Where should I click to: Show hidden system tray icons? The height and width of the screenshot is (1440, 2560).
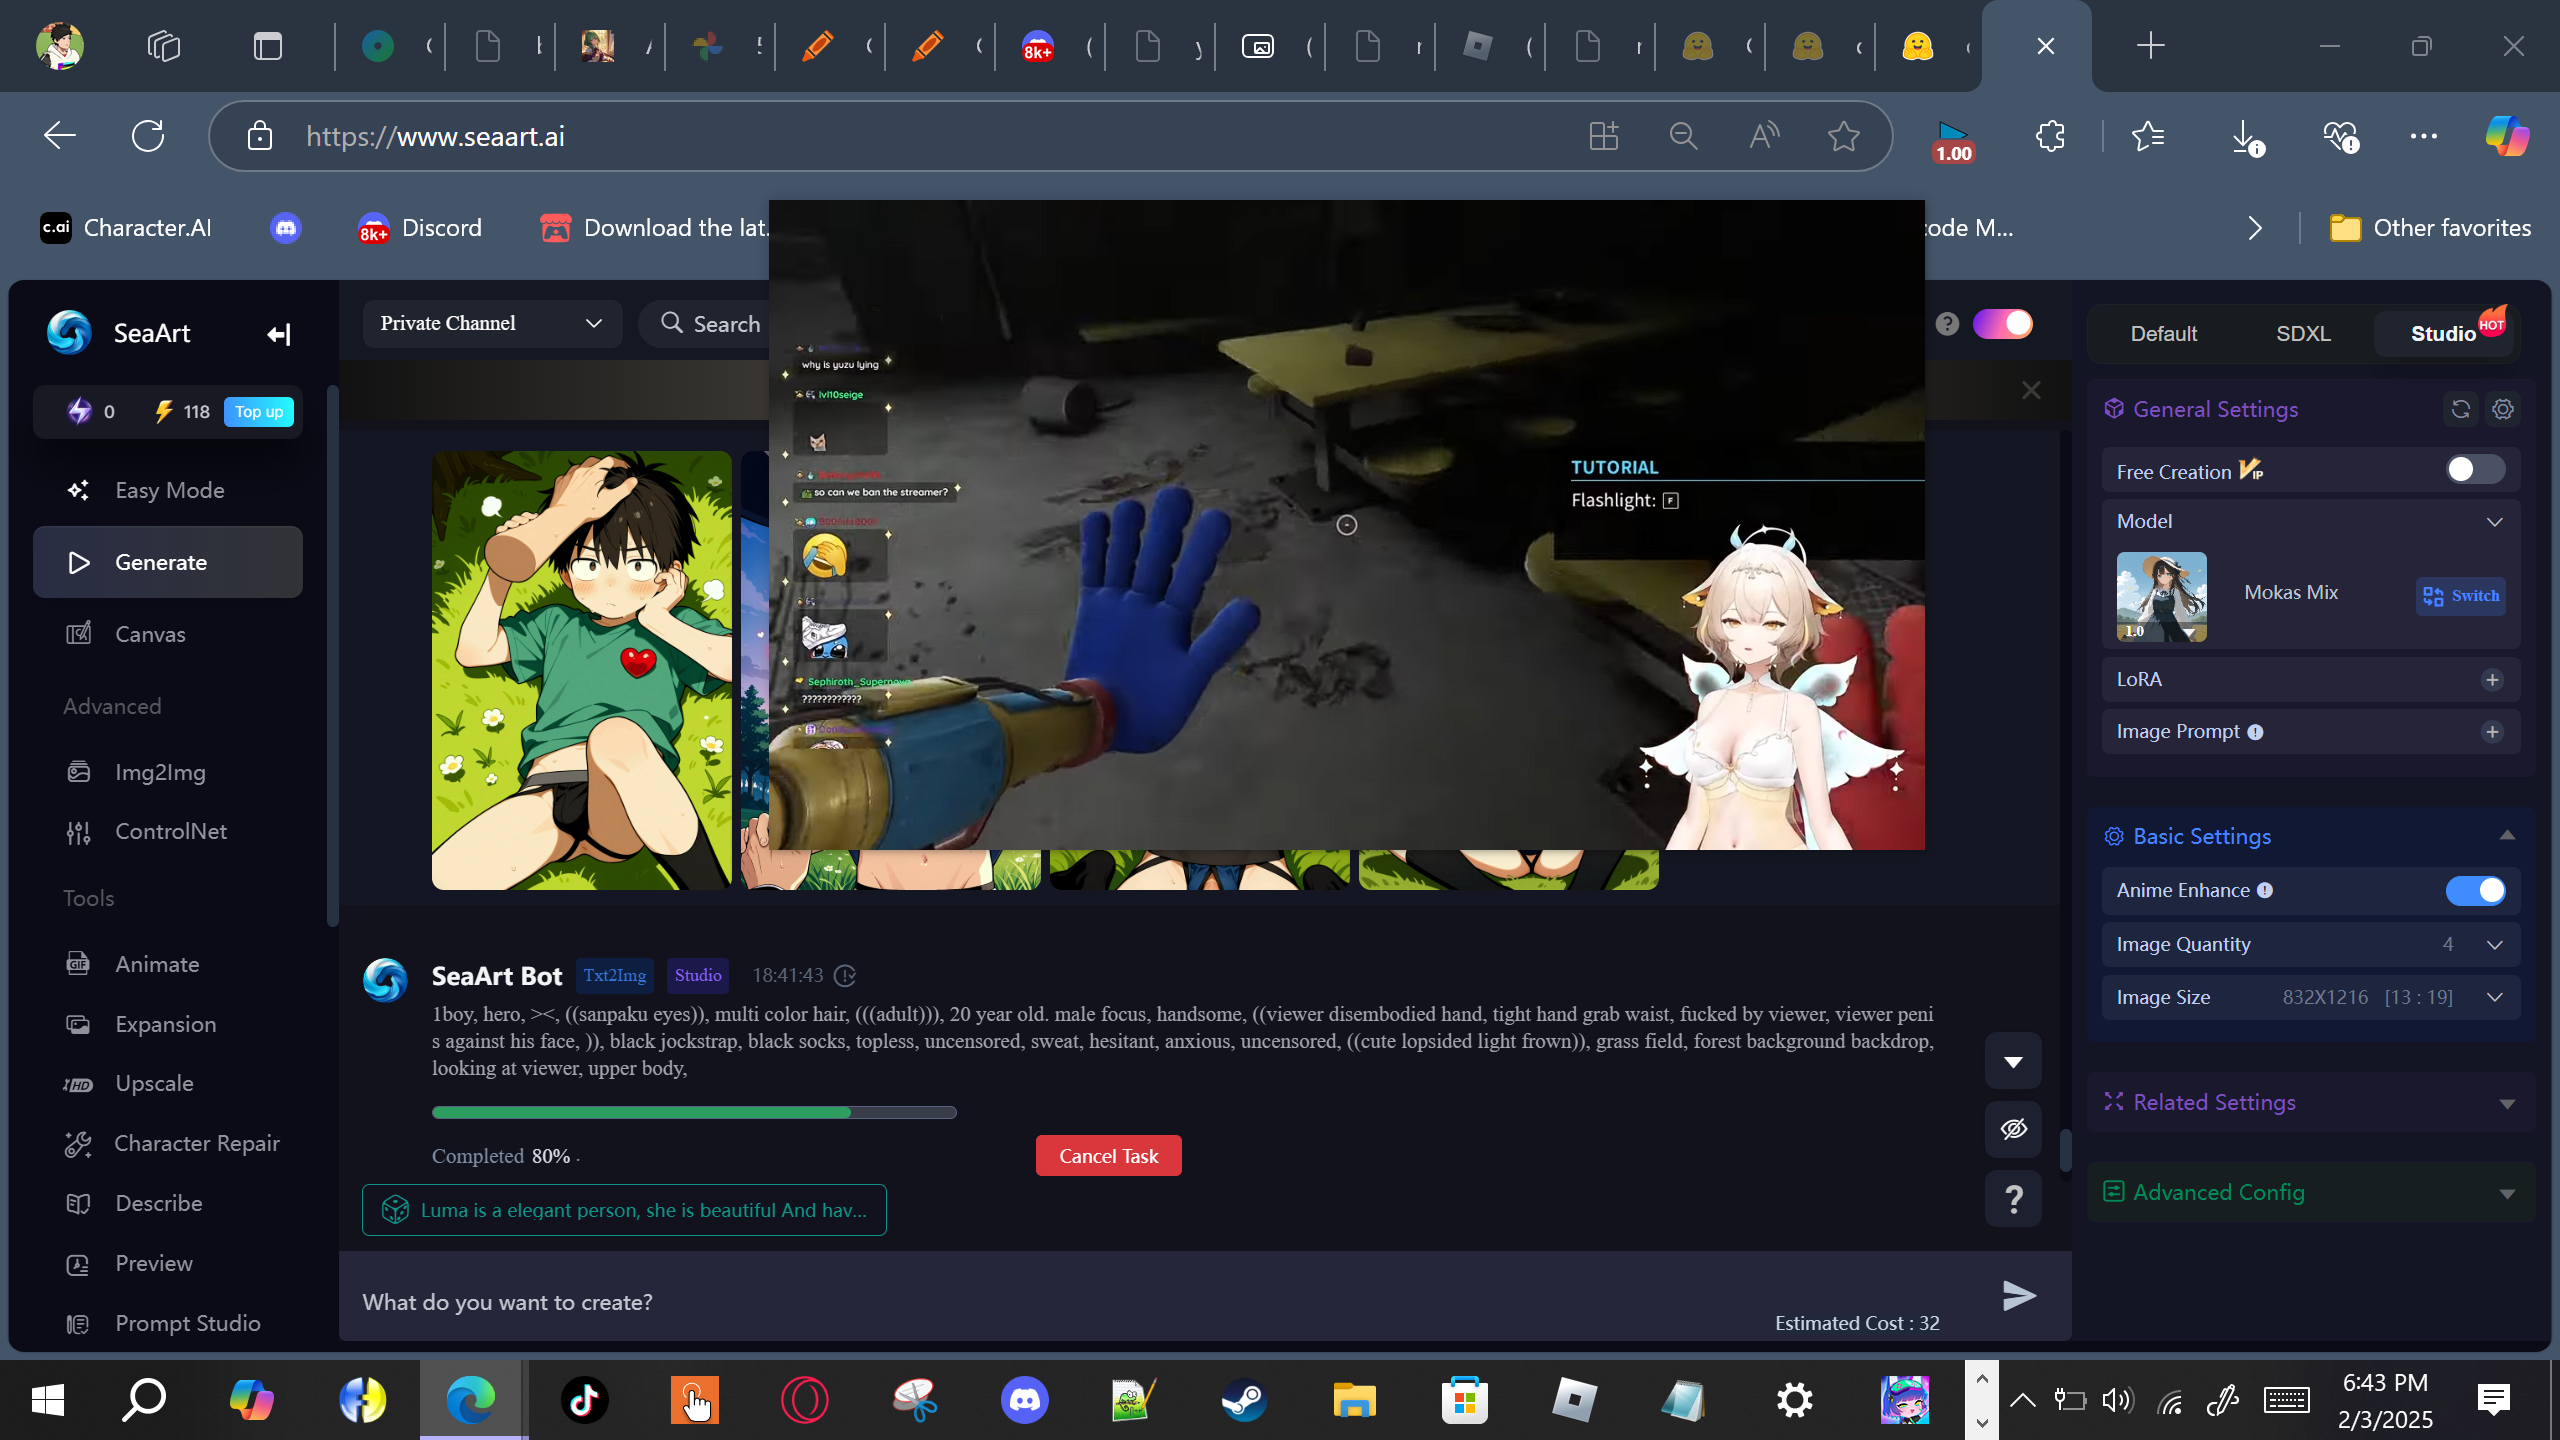[2022, 1399]
